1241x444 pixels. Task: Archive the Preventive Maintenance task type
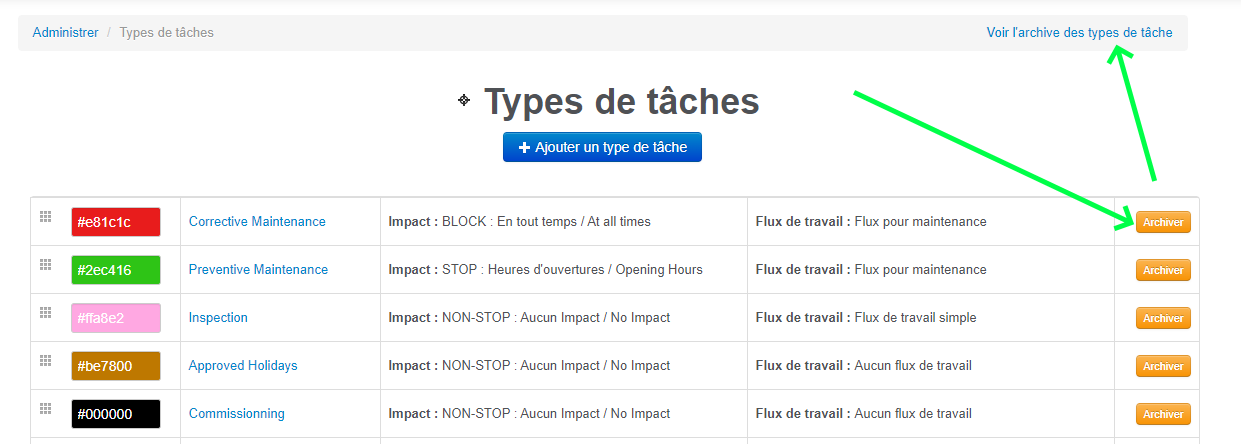(1163, 270)
